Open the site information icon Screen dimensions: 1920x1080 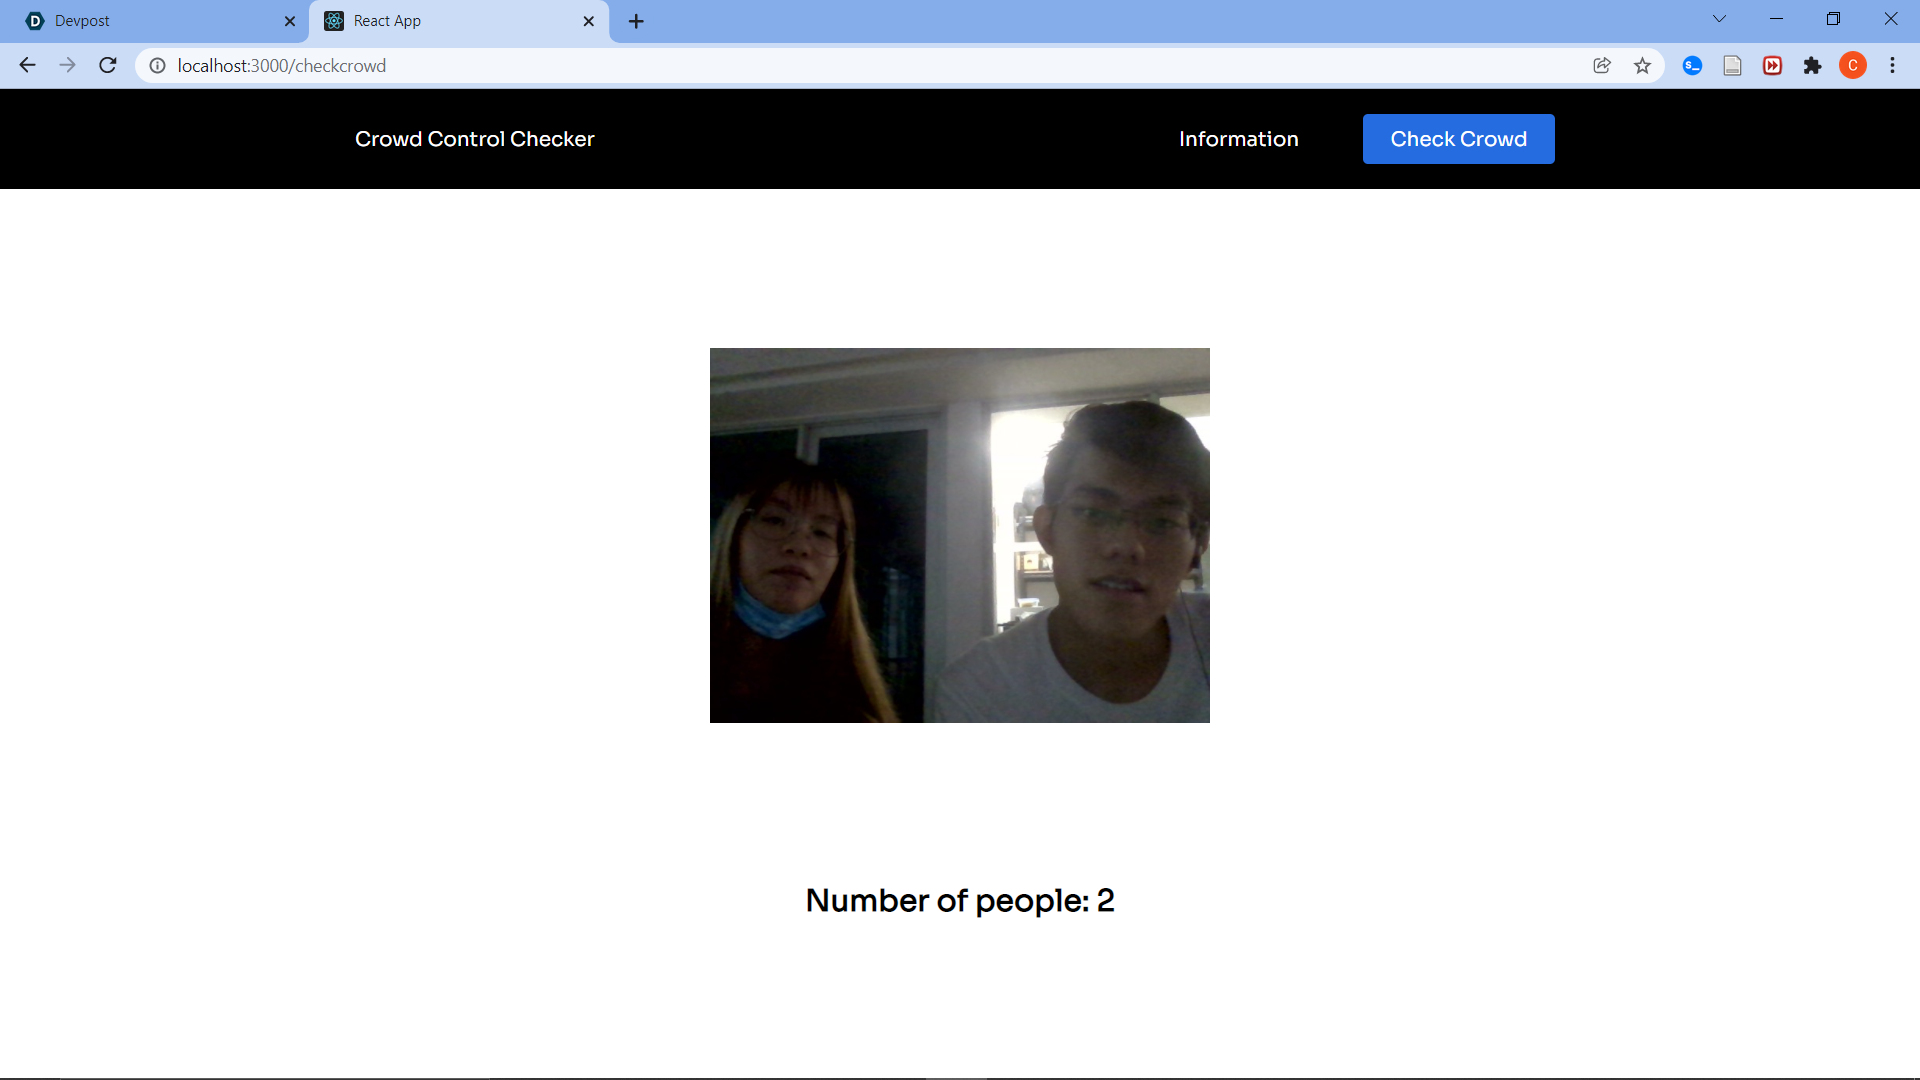pos(157,65)
